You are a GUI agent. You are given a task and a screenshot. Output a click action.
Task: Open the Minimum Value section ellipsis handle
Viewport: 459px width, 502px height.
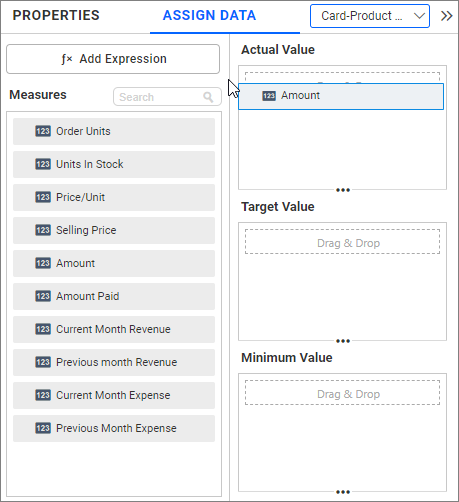(x=343, y=492)
